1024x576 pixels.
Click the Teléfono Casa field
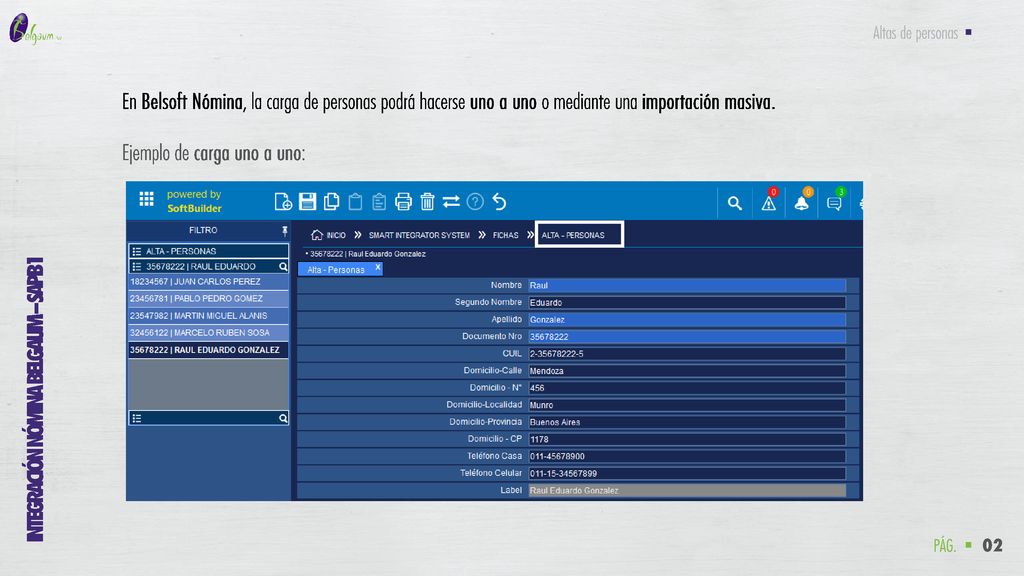[x=687, y=456]
